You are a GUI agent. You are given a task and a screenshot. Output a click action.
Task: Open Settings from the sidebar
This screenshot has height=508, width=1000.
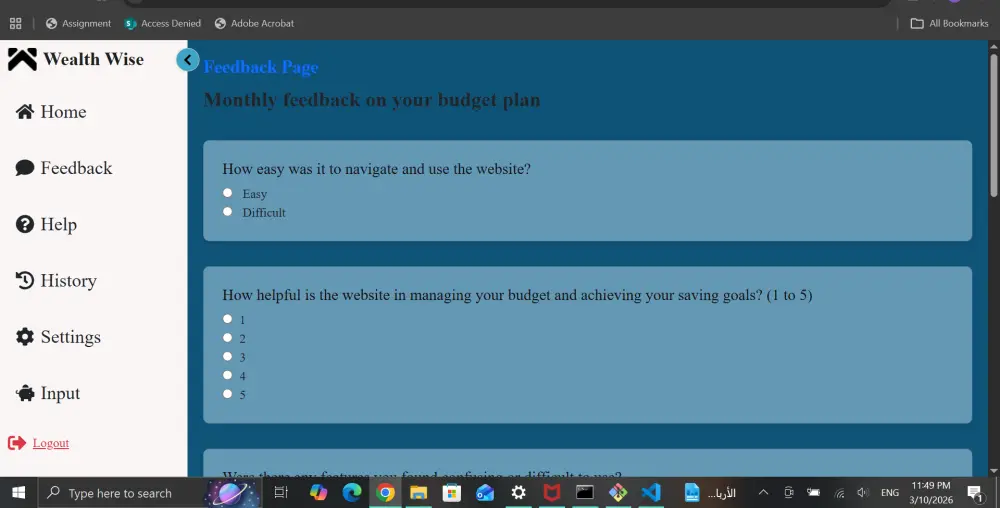point(71,337)
